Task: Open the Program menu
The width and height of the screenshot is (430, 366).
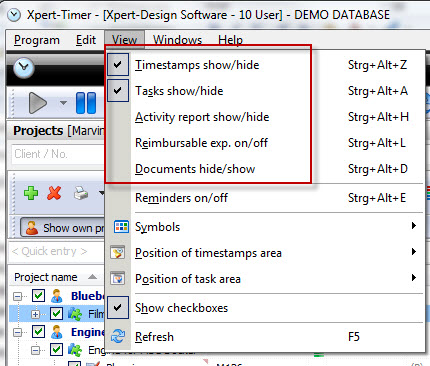Action: 37,40
